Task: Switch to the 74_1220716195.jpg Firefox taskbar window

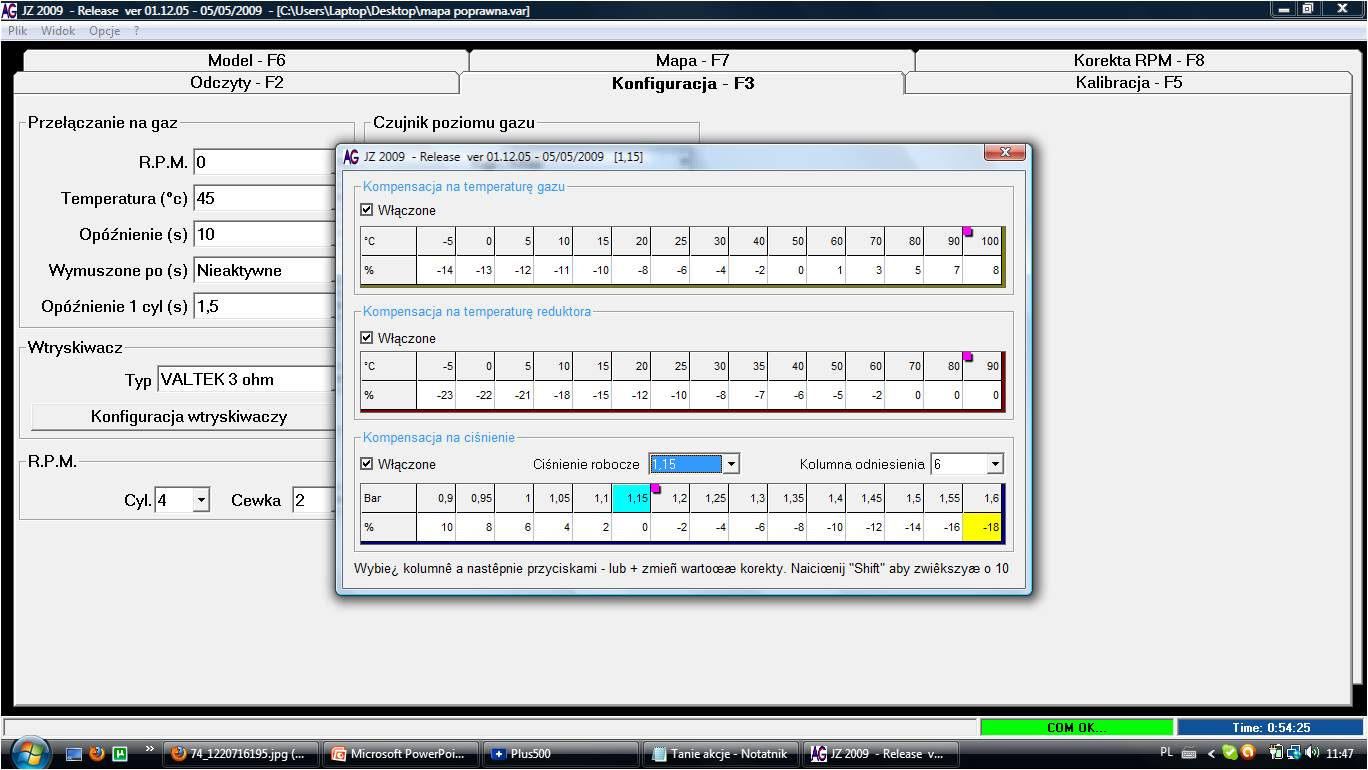Action: point(241,754)
